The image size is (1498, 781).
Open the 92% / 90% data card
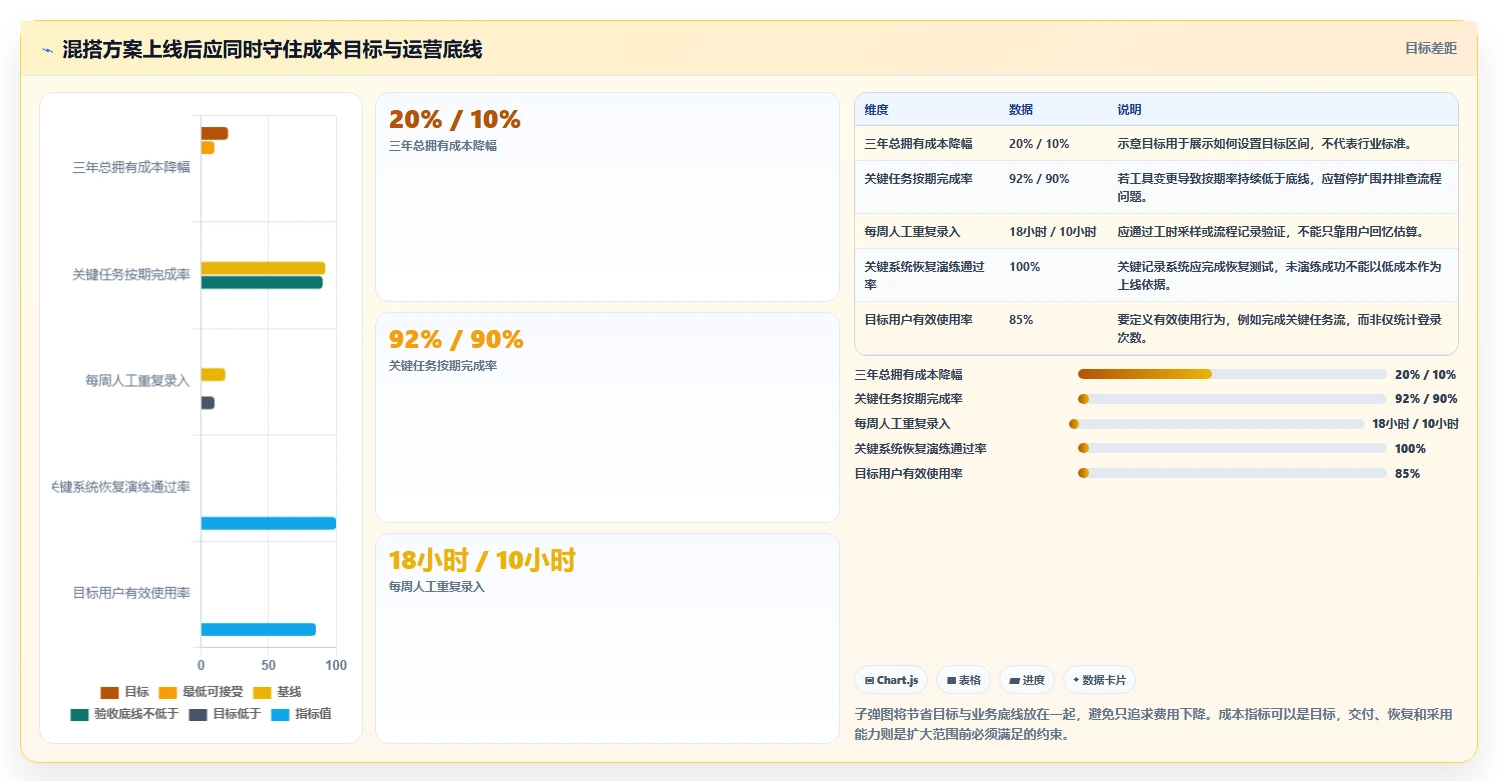(607, 417)
